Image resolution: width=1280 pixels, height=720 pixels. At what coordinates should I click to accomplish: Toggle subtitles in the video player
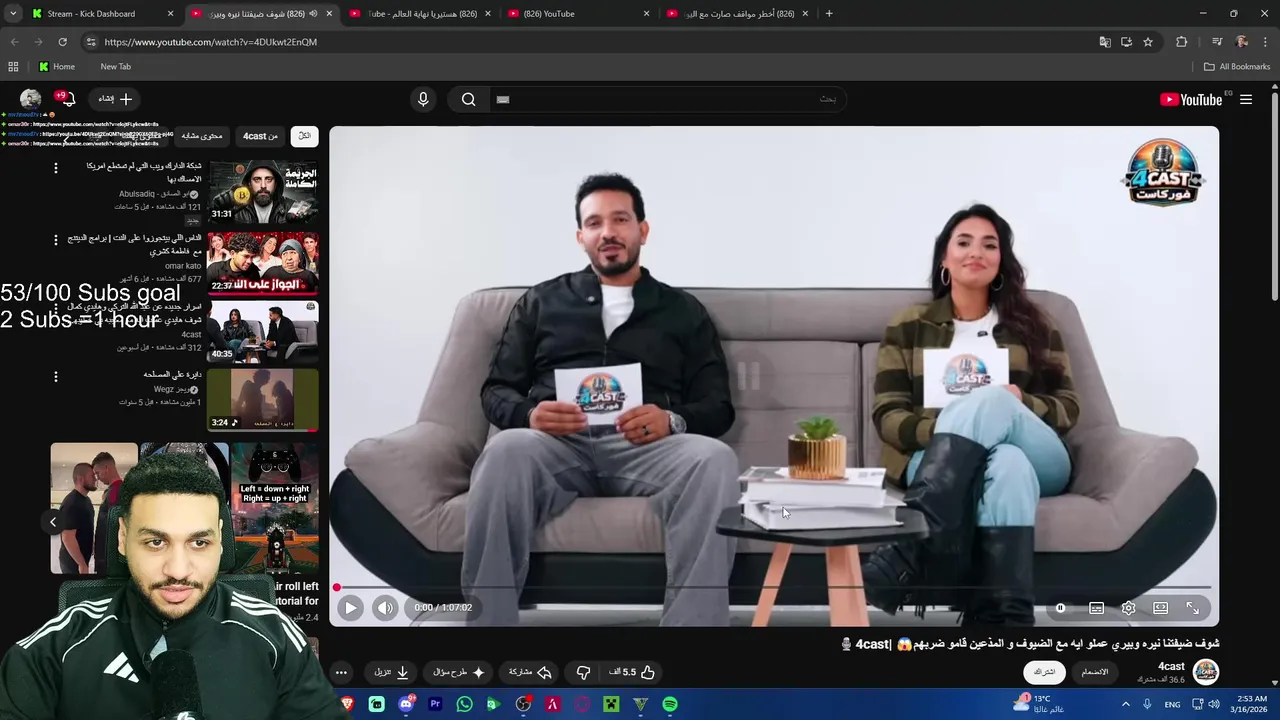coord(1096,607)
